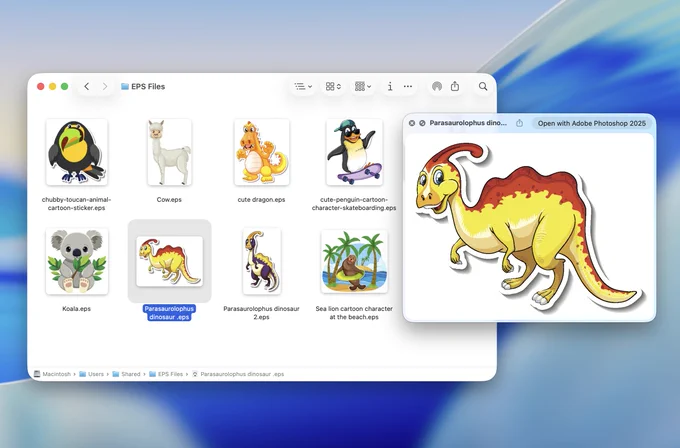The image size is (680, 448).
Task: Select the Parasaurolophus dinosaur 2 thumbnail
Action: coord(262,261)
